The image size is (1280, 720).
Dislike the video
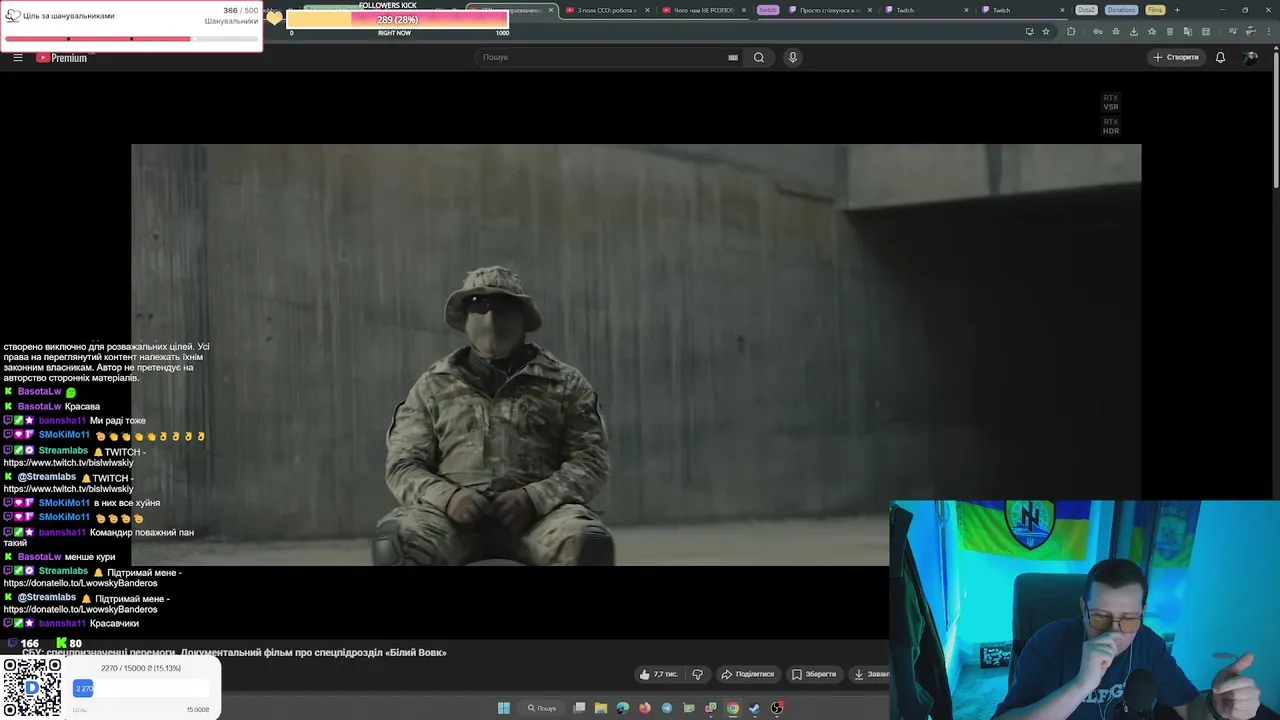pyautogui.click(x=697, y=674)
